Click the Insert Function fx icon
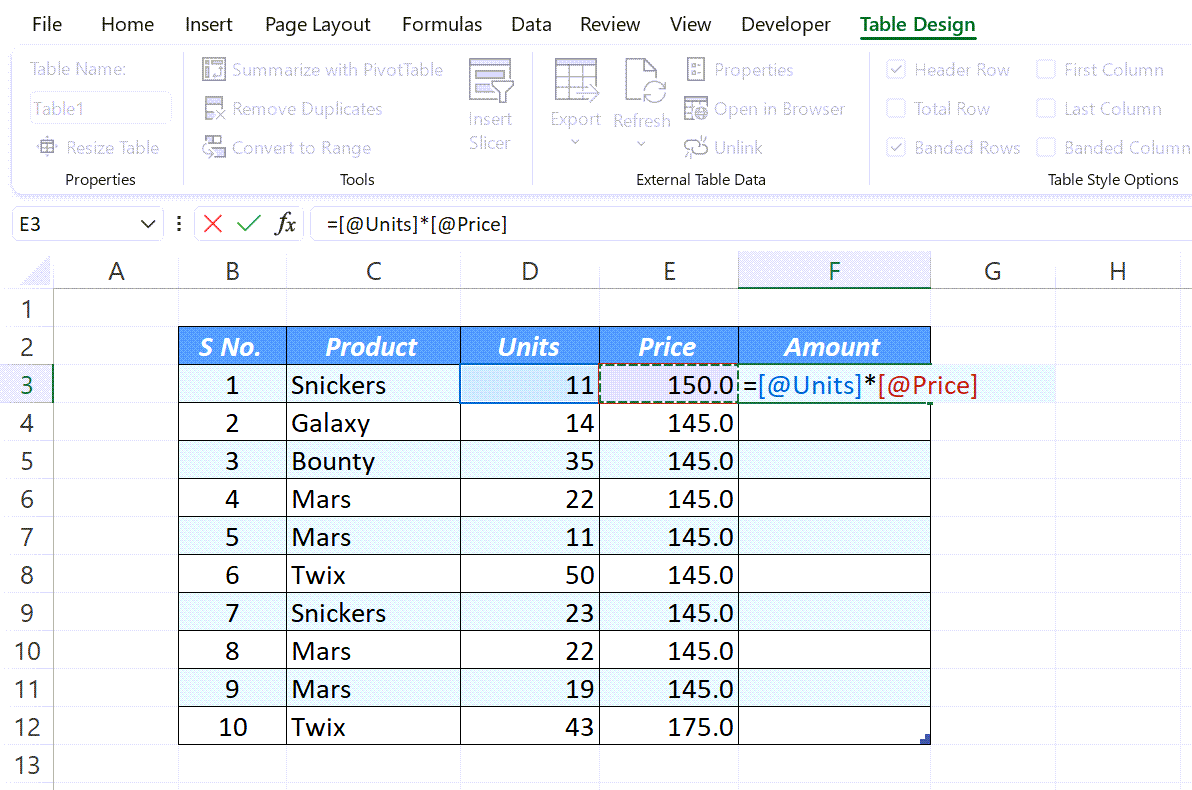 click(285, 223)
